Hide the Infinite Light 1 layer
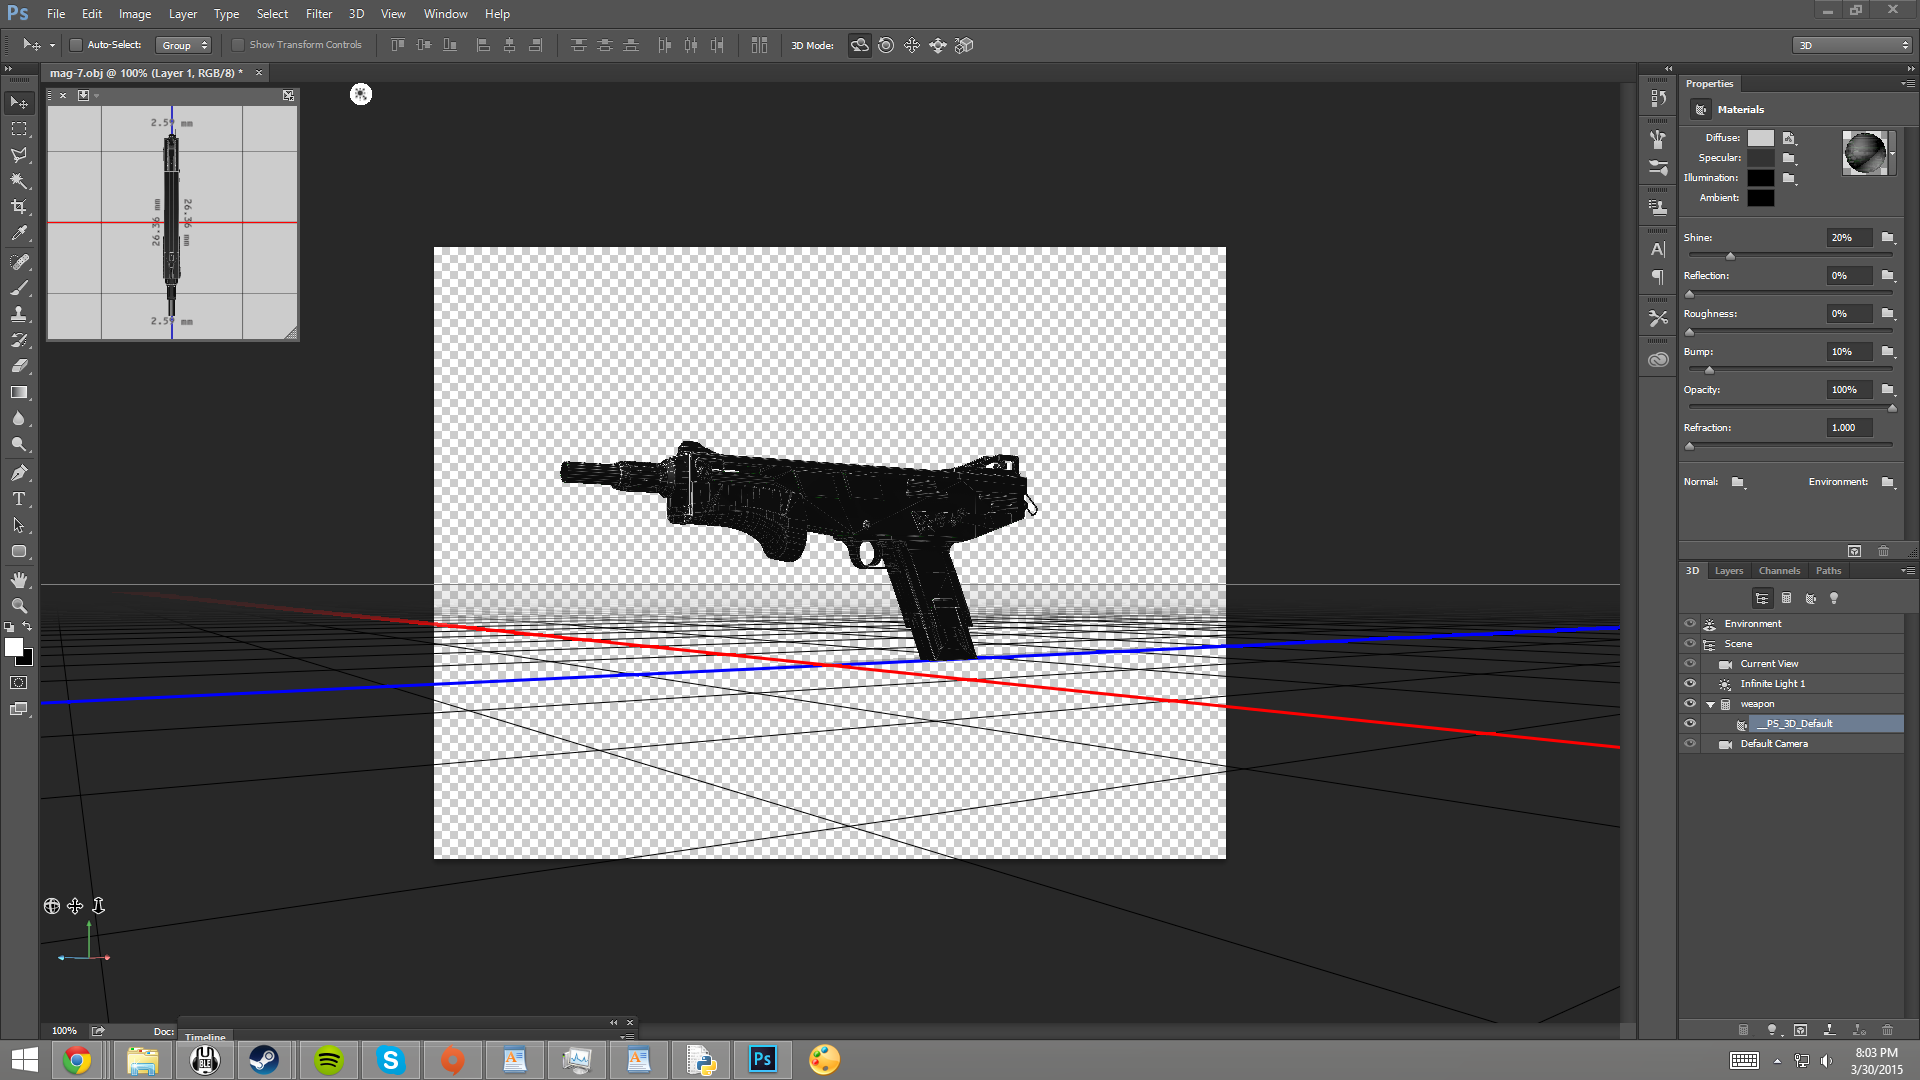The height and width of the screenshot is (1080, 1920). [x=1690, y=684]
